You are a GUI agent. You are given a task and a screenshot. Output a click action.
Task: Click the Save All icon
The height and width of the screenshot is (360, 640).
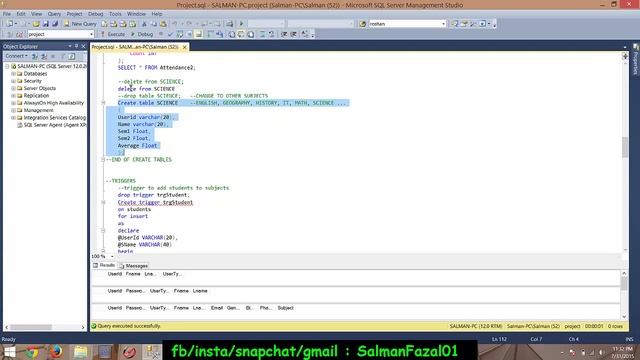pyautogui.click(x=55, y=24)
